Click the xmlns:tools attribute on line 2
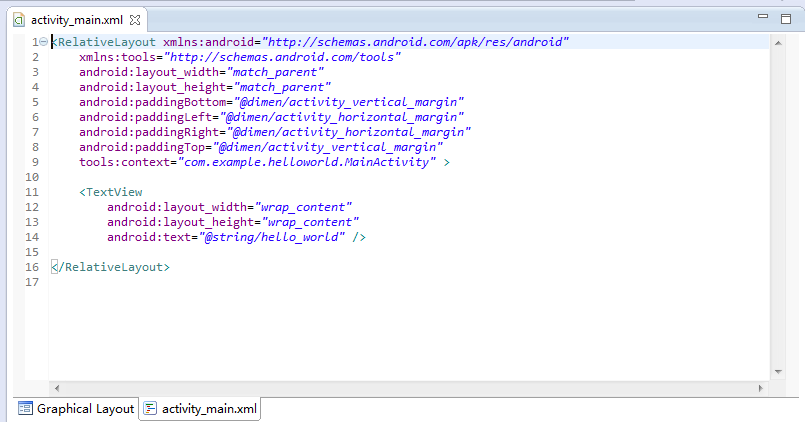The image size is (805, 422). tap(240, 57)
